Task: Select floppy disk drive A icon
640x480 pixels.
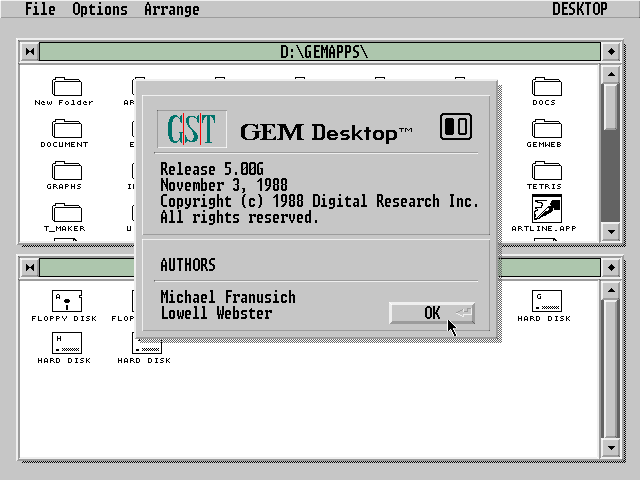Action: pyautogui.click(x=67, y=301)
